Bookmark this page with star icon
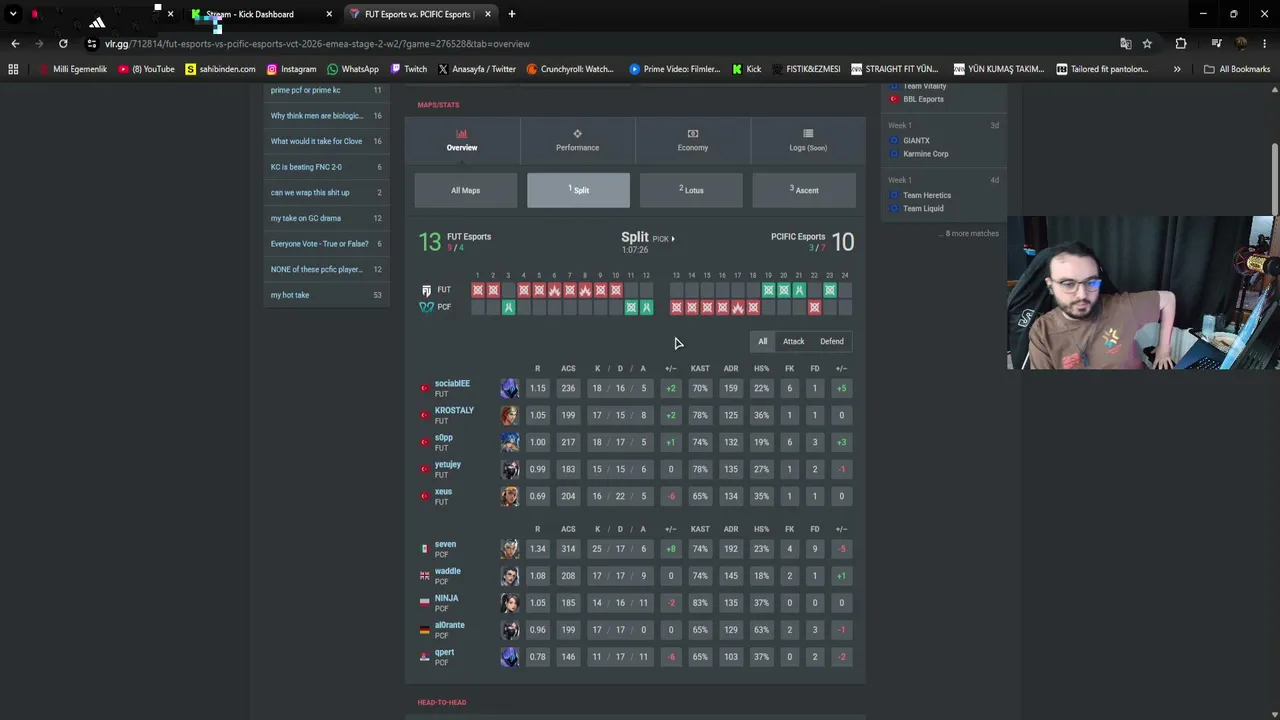 point(1147,44)
